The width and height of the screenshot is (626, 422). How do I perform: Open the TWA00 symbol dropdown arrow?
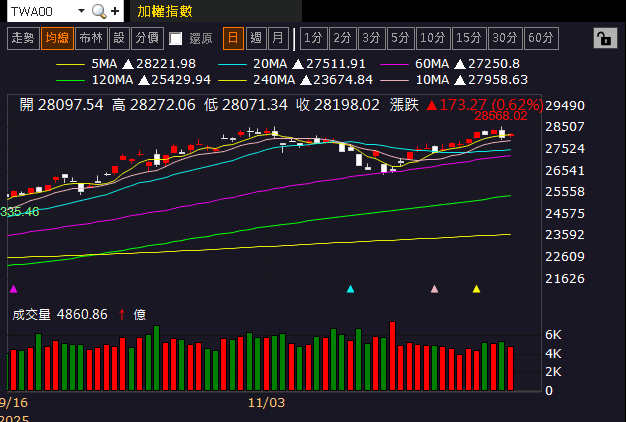point(81,11)
